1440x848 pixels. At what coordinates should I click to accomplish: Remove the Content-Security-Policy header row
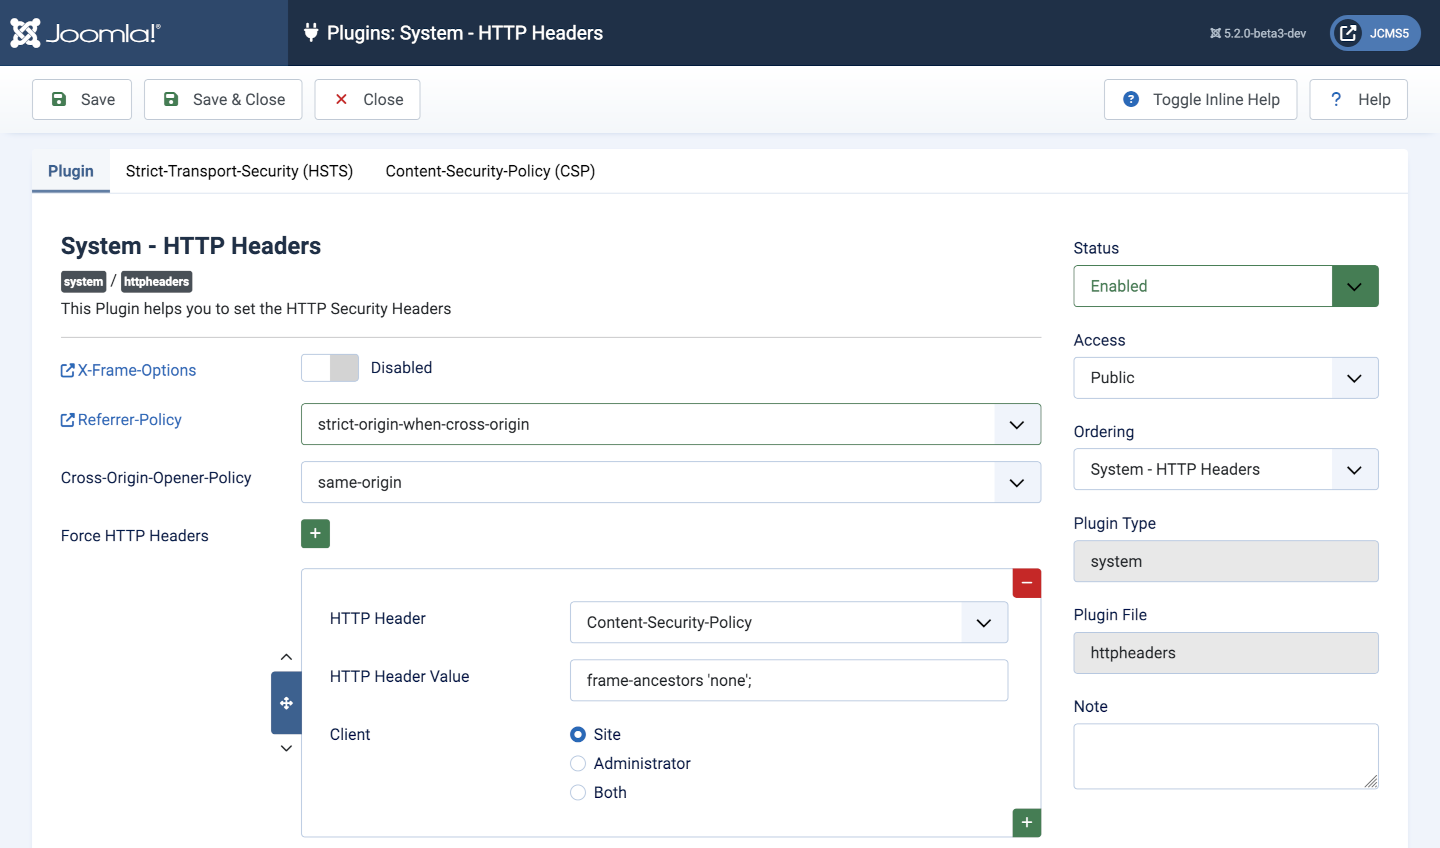[x=1027, y=583]
